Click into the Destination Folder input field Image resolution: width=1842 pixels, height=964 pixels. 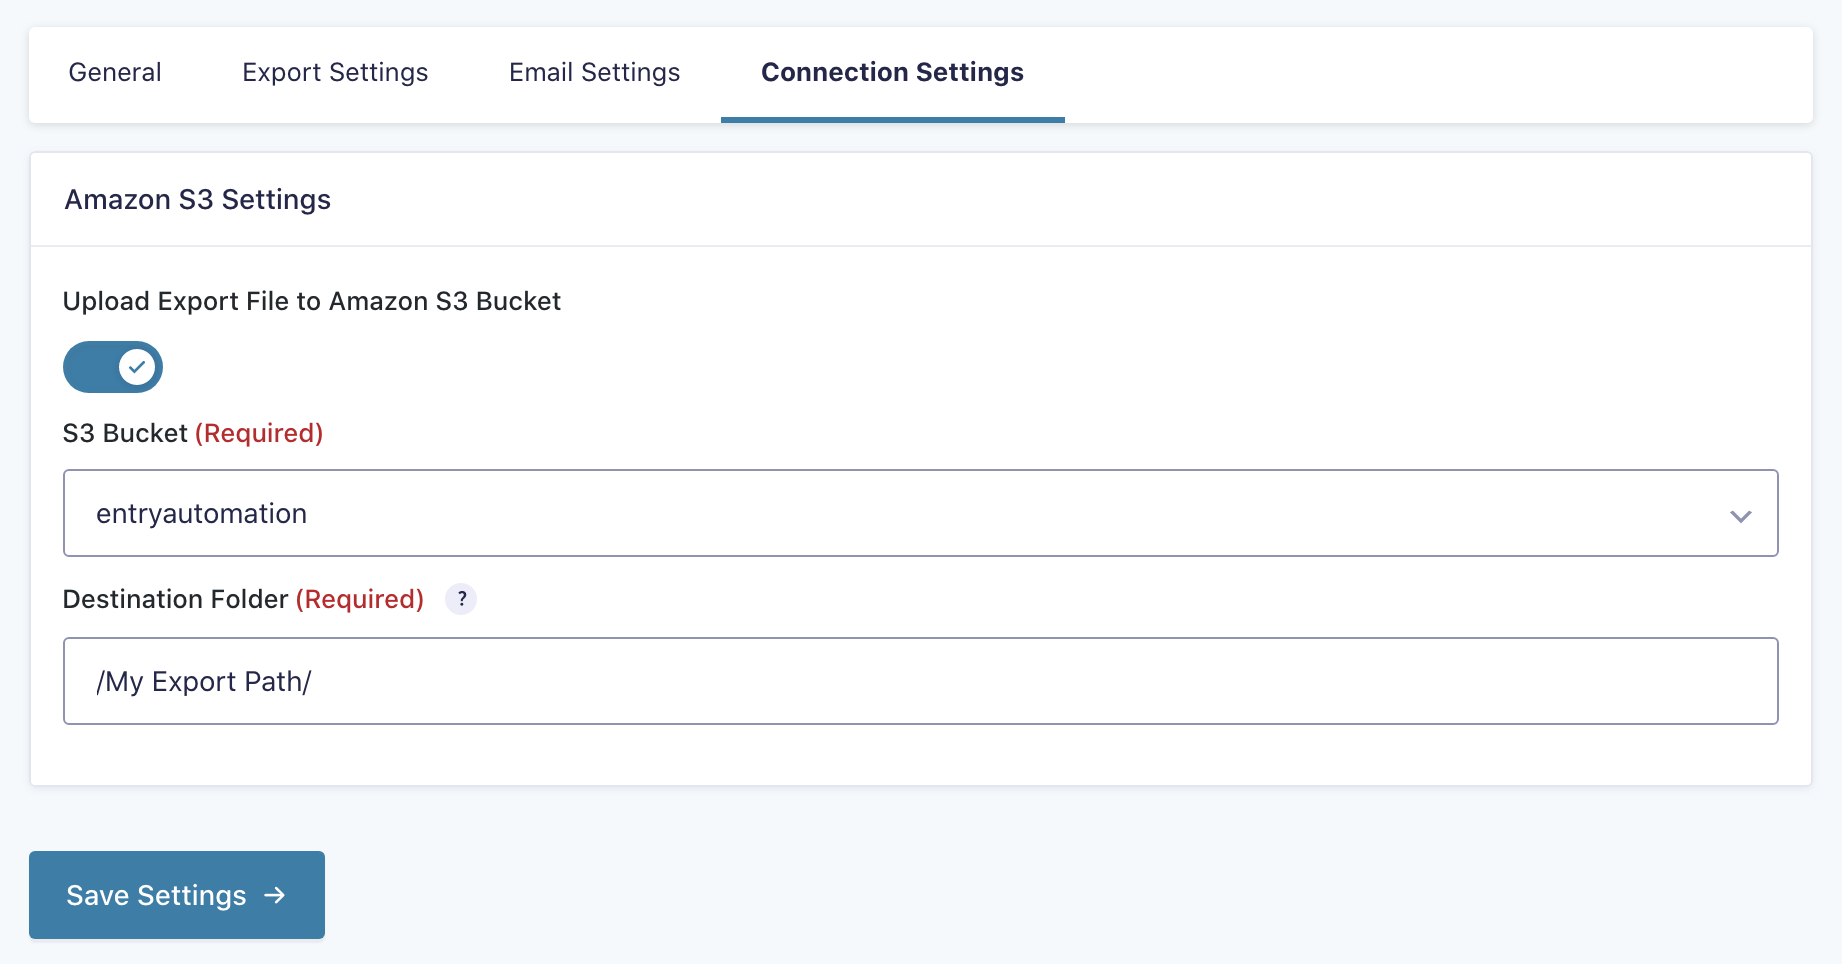click(x=920, y=681)
